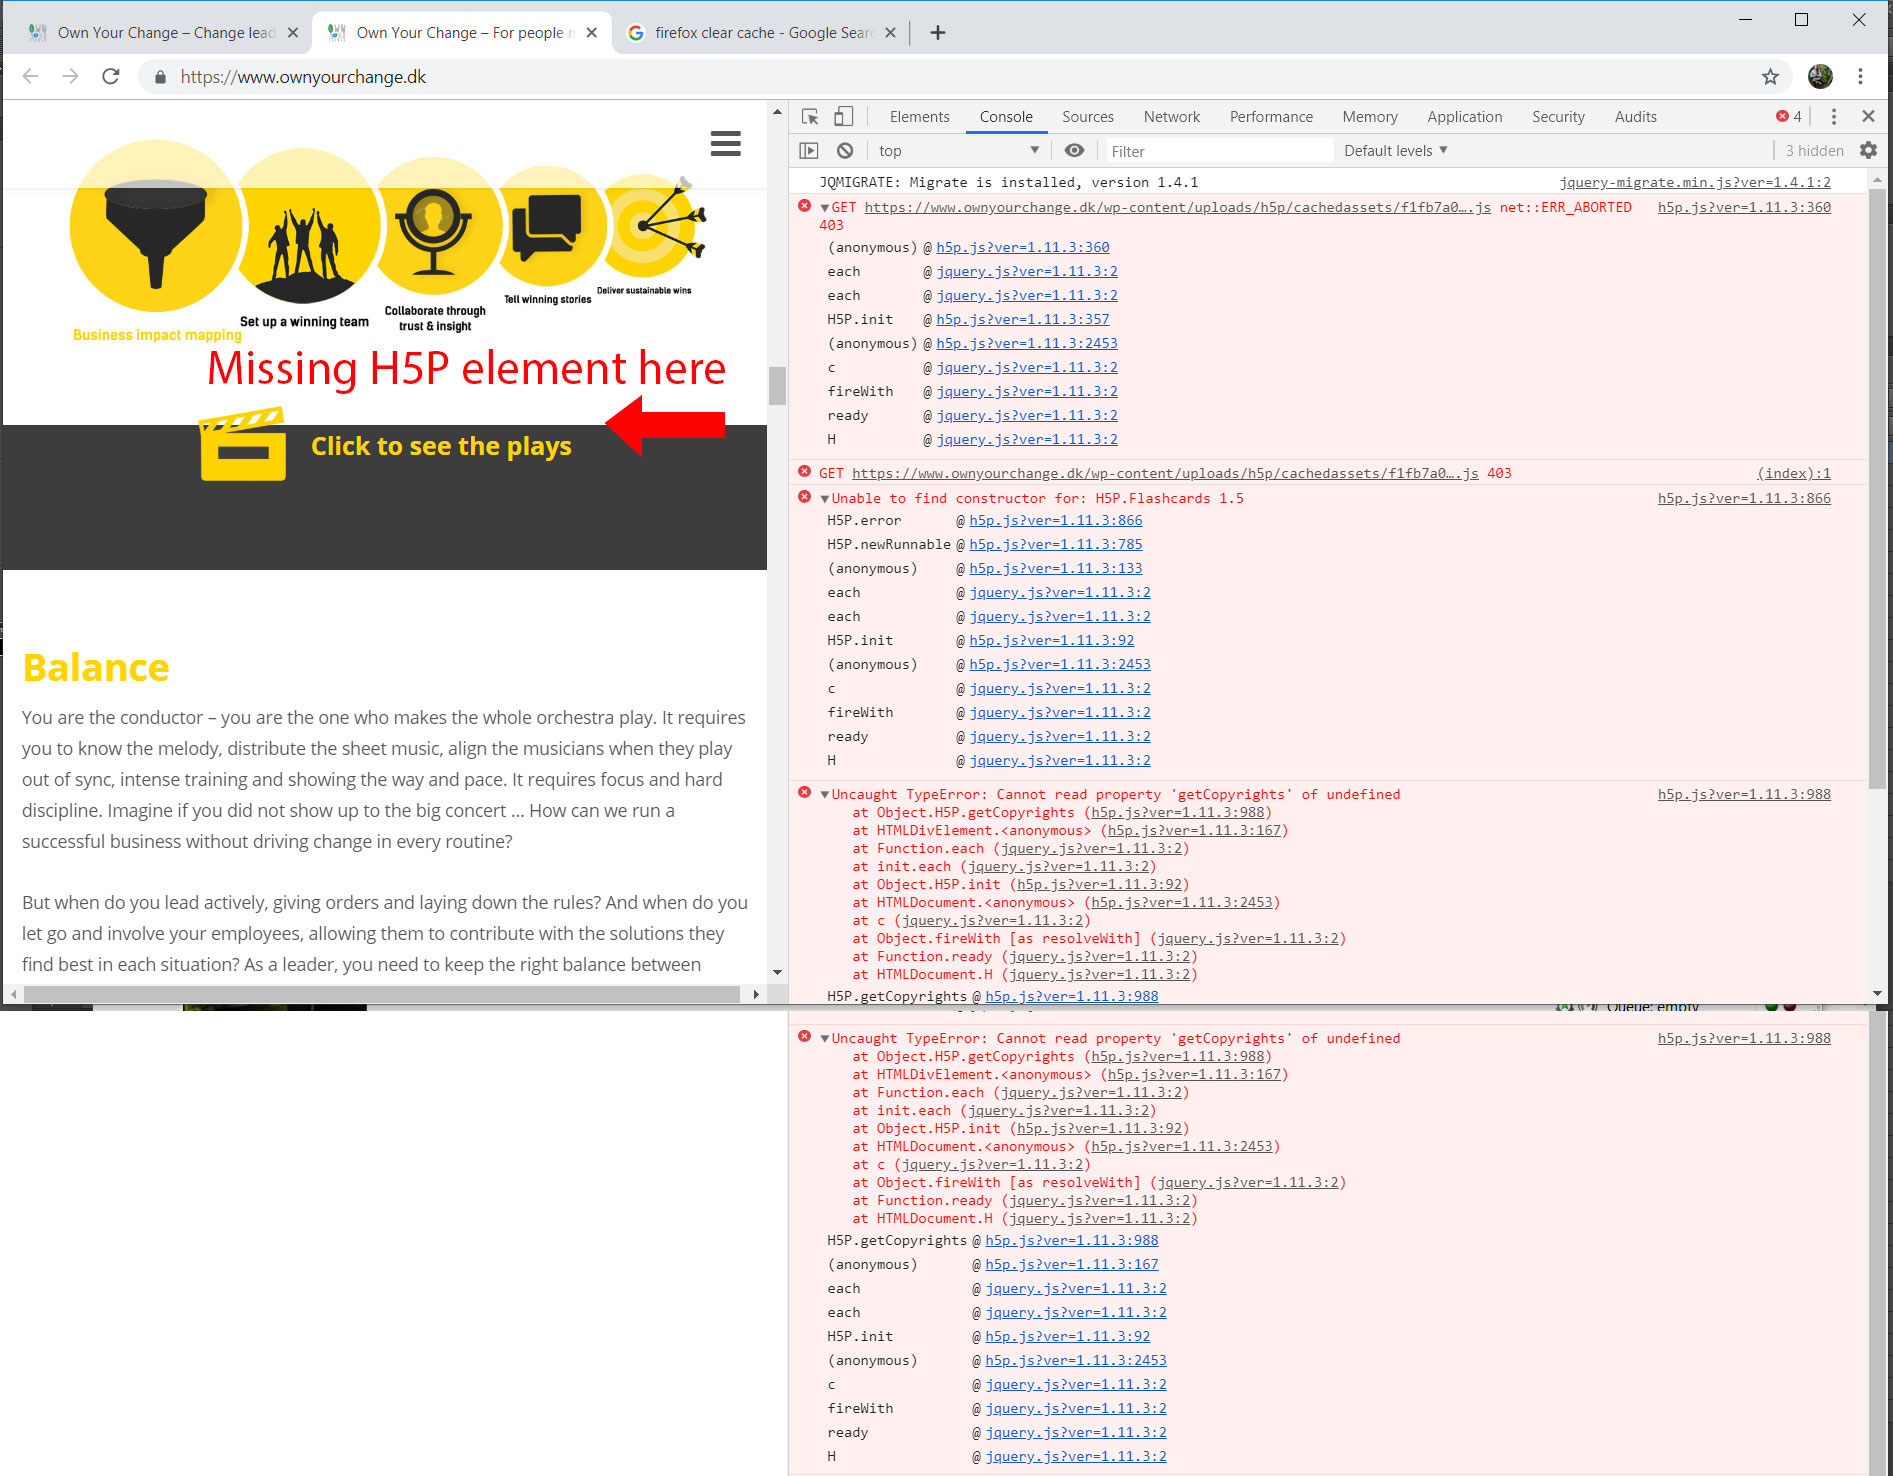Click 'Click to see the plays' link

pyautogui.click(x=441, y=446)
